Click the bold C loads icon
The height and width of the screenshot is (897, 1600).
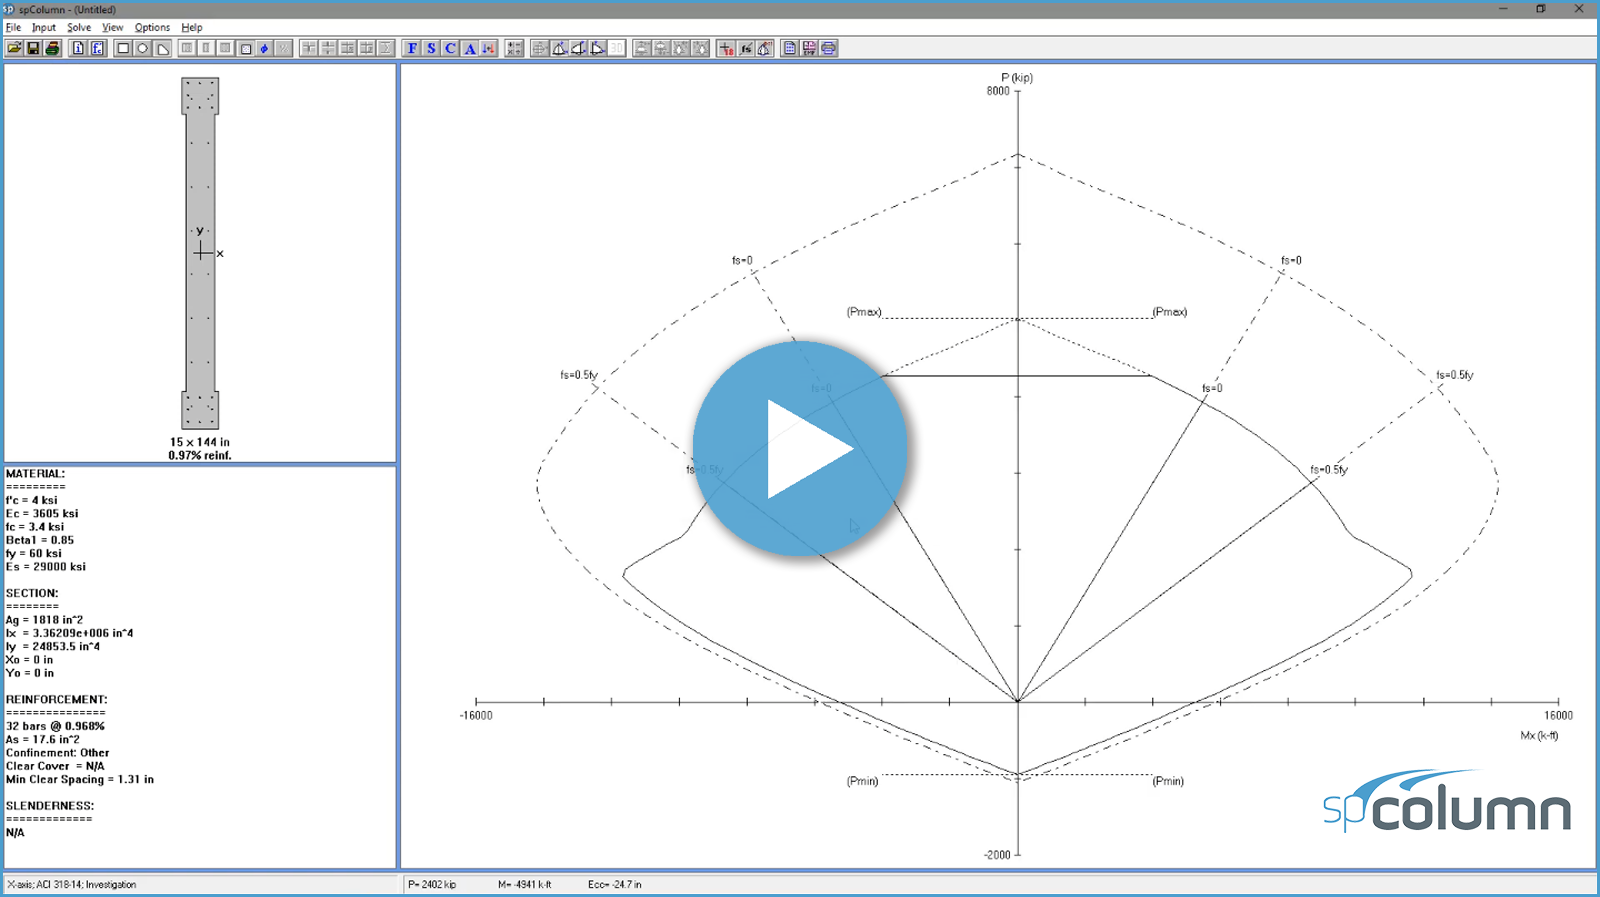450,48
